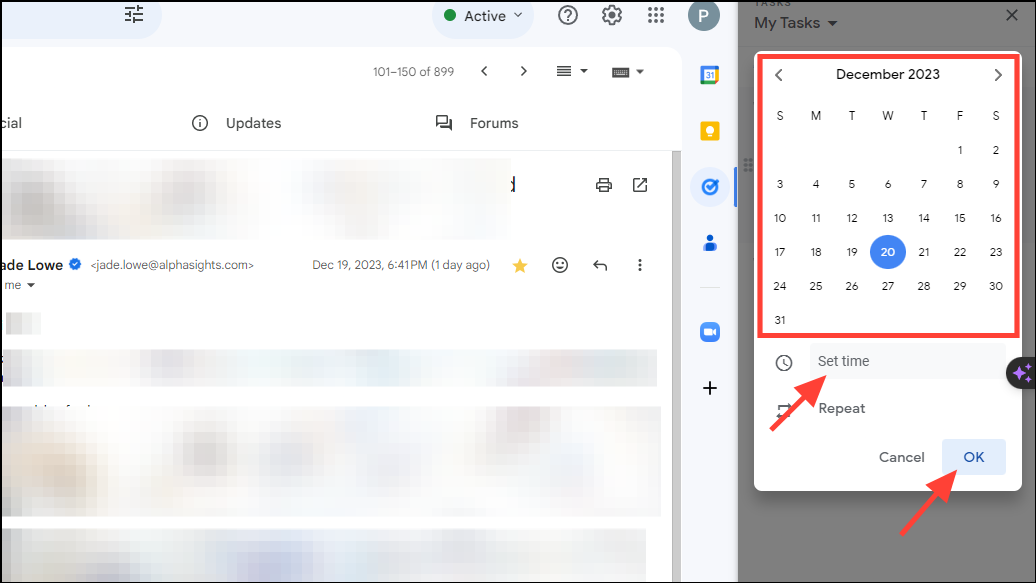Viewport: 1036px width, 583px height.
Task: Confirm the selected date with OK
Action: click(x=973, y=457)
